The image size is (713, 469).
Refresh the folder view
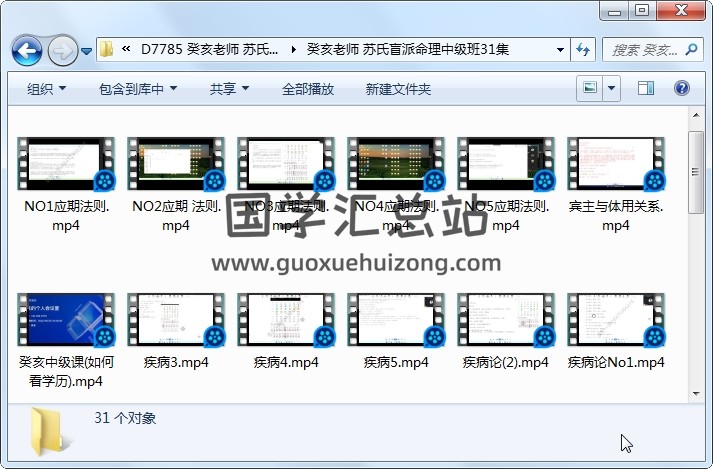(x=582, y=50)
